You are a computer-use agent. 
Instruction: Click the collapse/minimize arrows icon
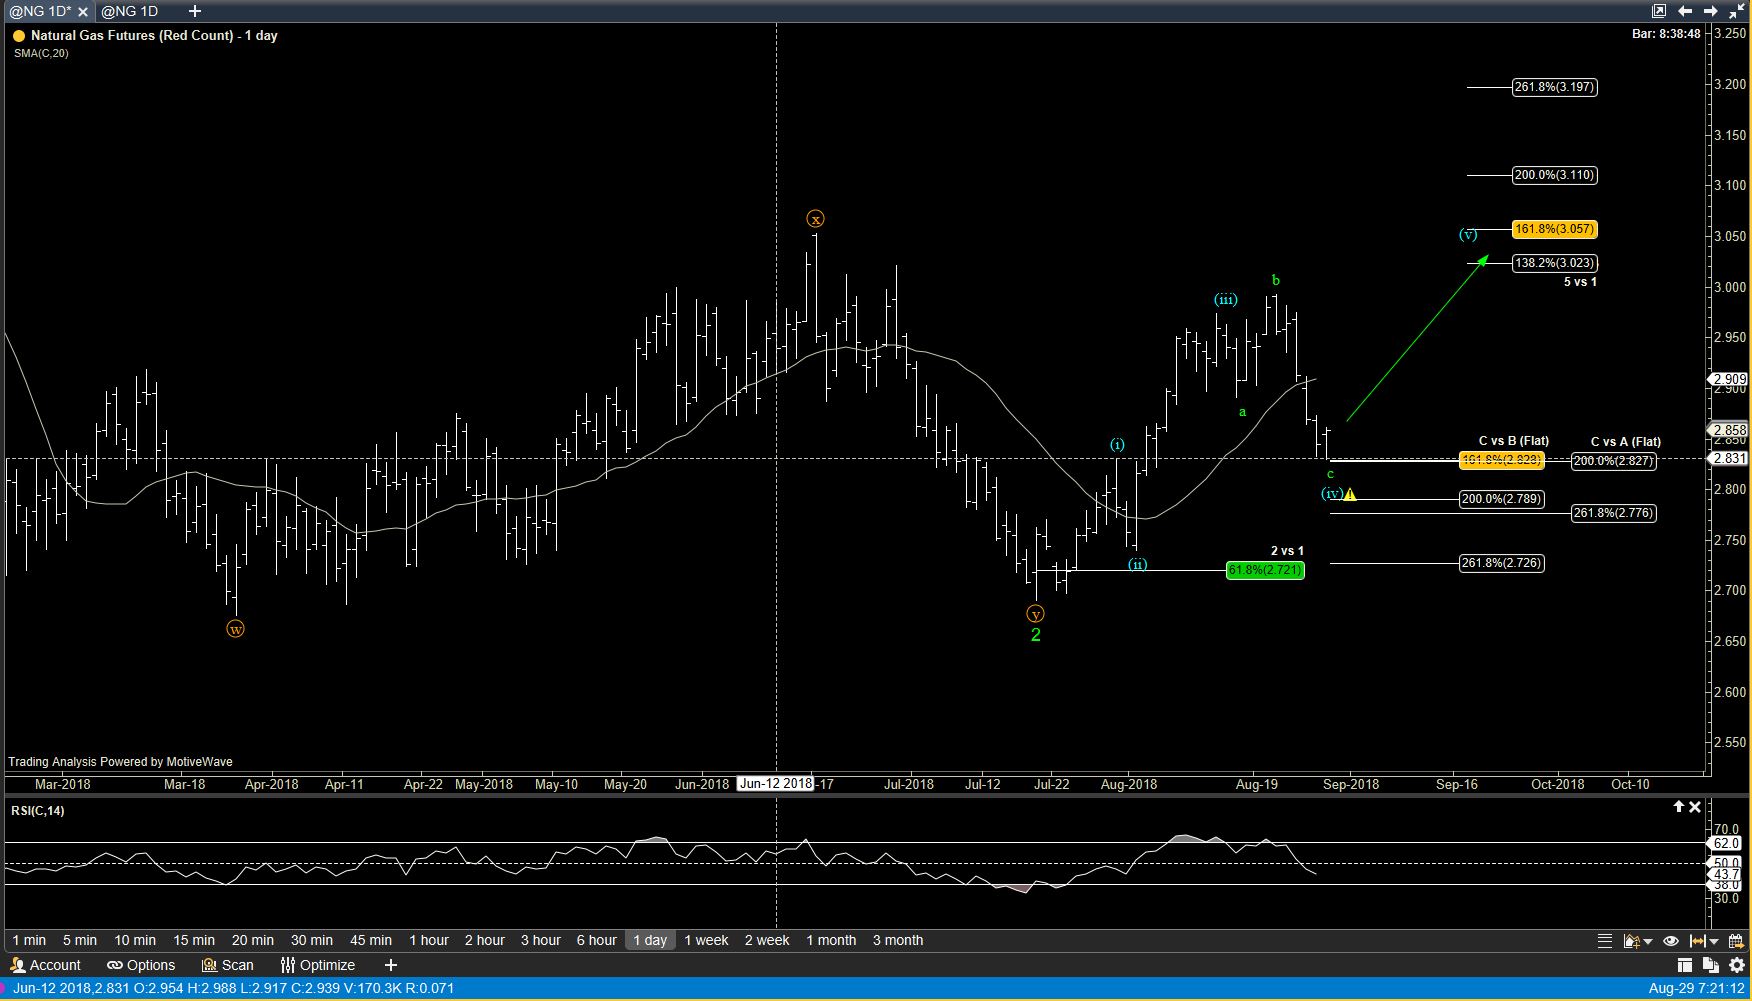(x=1736, y=11)
